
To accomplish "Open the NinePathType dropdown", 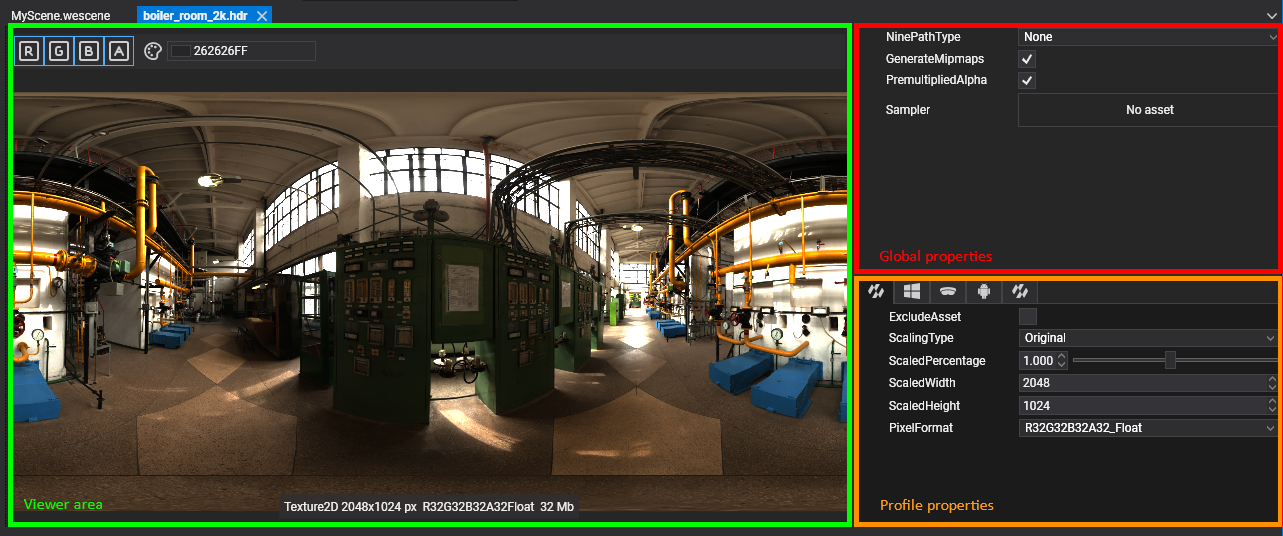I will pos(1148,37).
